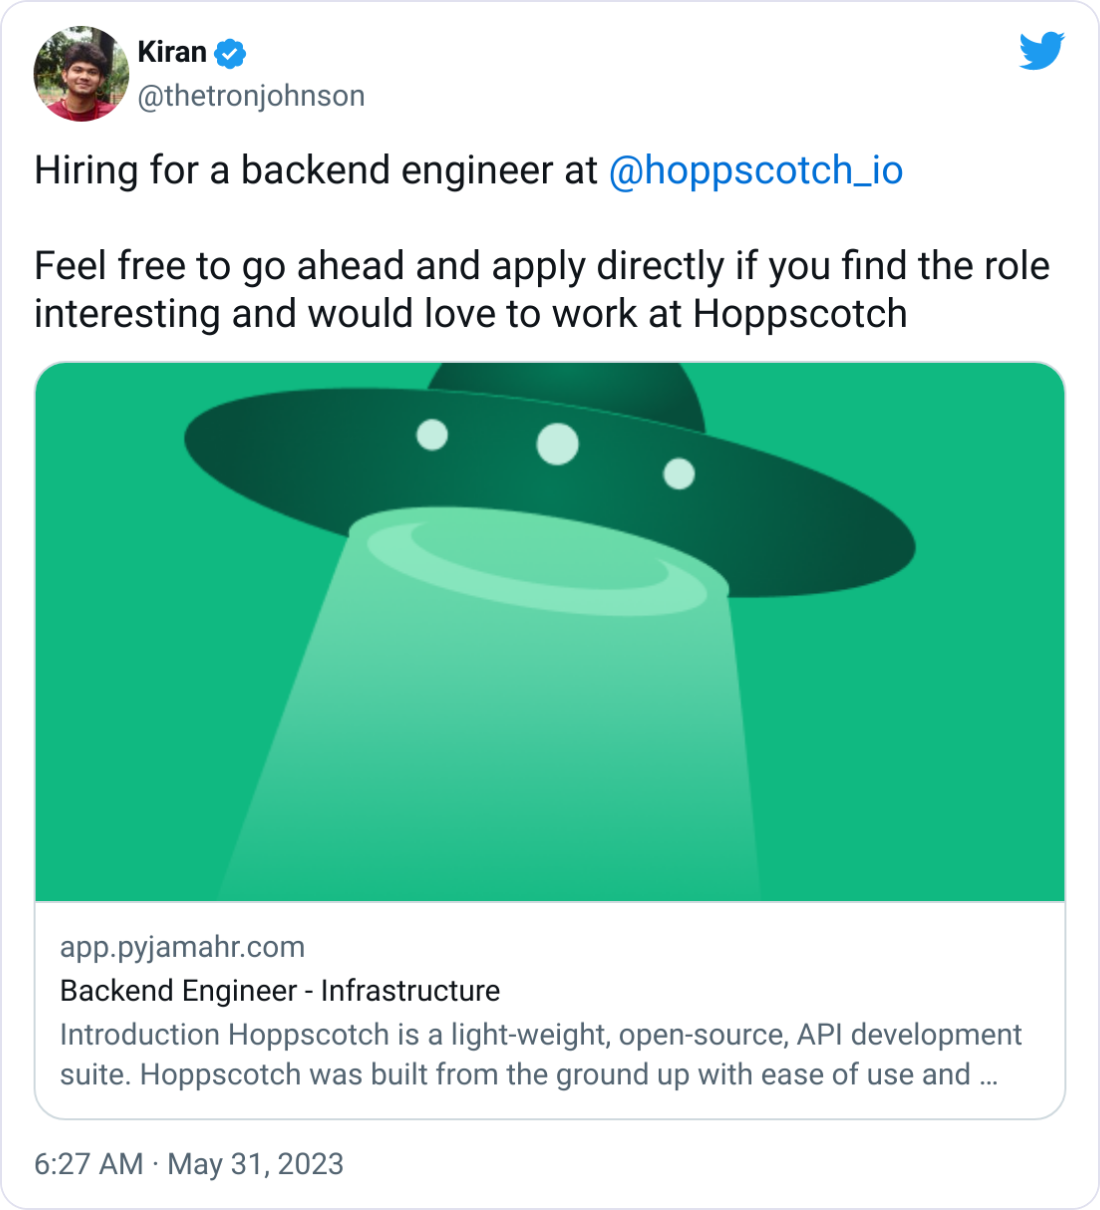Click the blue verified badge next to Kiran

(229, 53)
